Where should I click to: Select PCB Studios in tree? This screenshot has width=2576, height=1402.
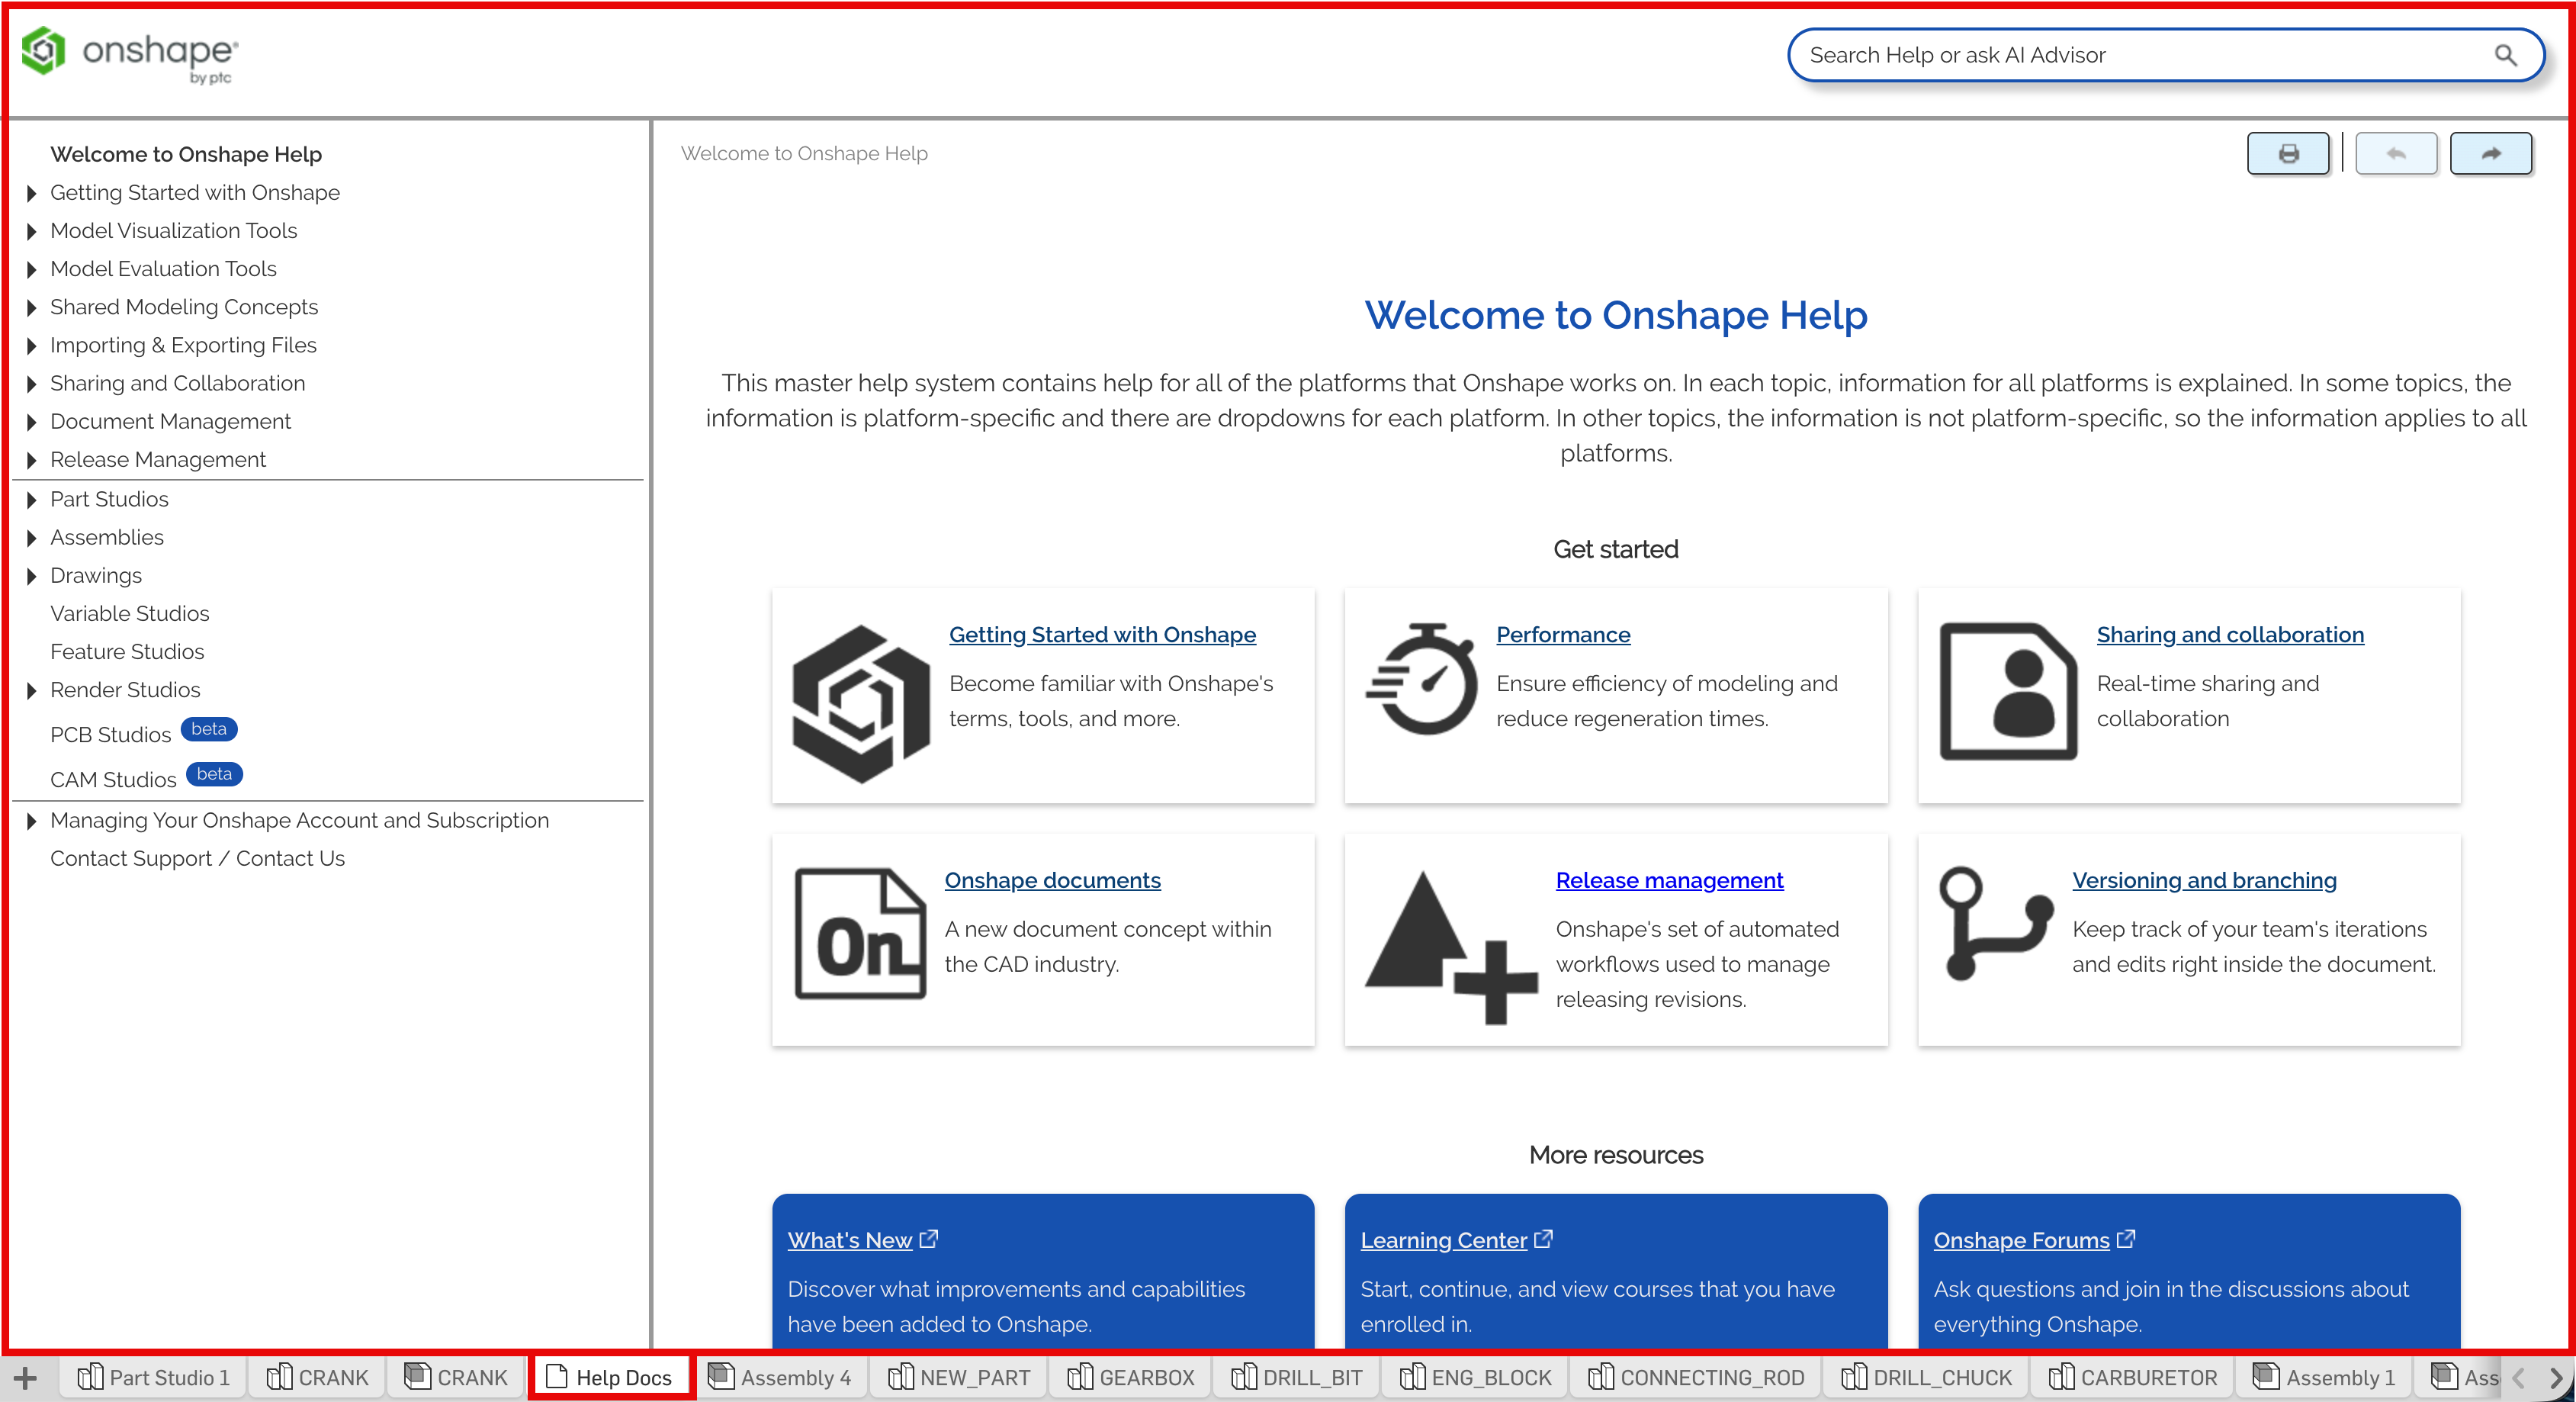(110, 735)
